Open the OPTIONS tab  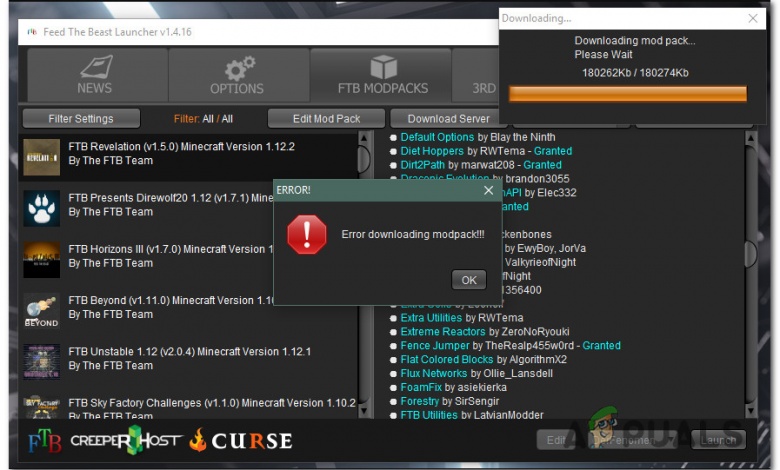click(239, 75)
